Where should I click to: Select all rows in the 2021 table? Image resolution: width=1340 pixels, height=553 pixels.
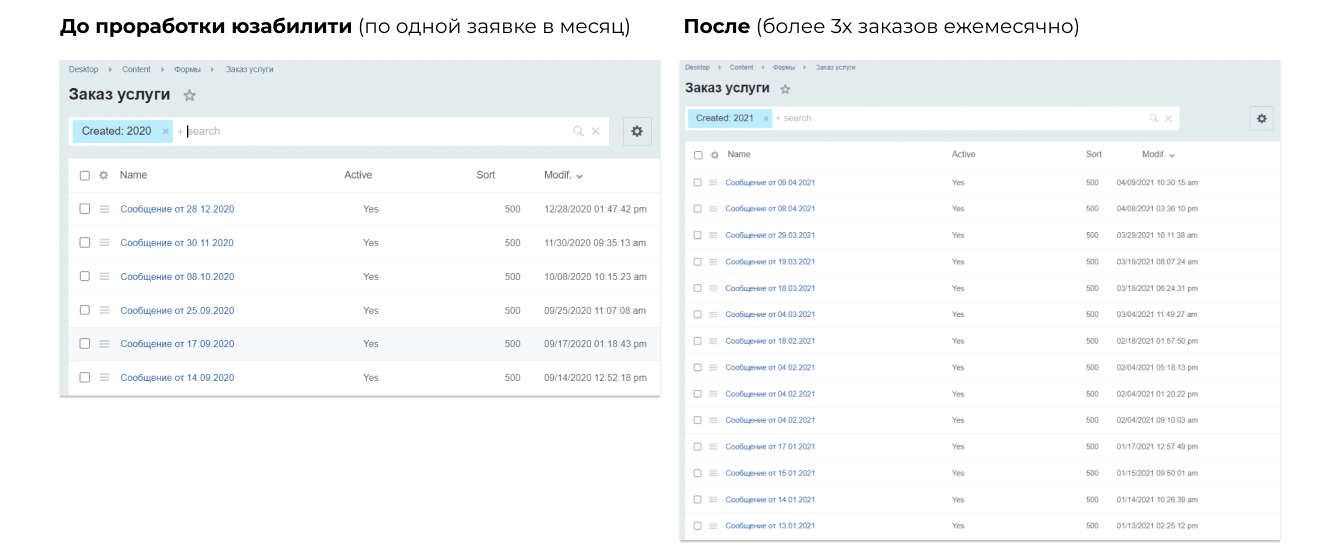click(x=698, y=155)
